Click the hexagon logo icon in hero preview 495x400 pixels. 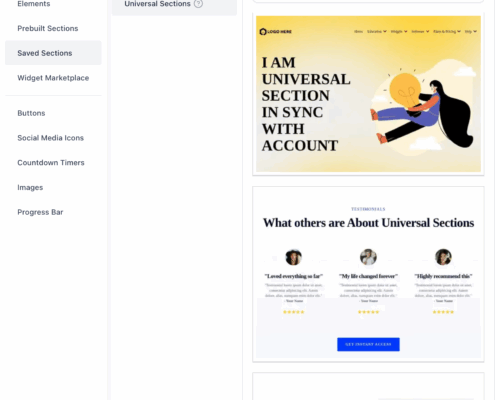click(263, 32)
